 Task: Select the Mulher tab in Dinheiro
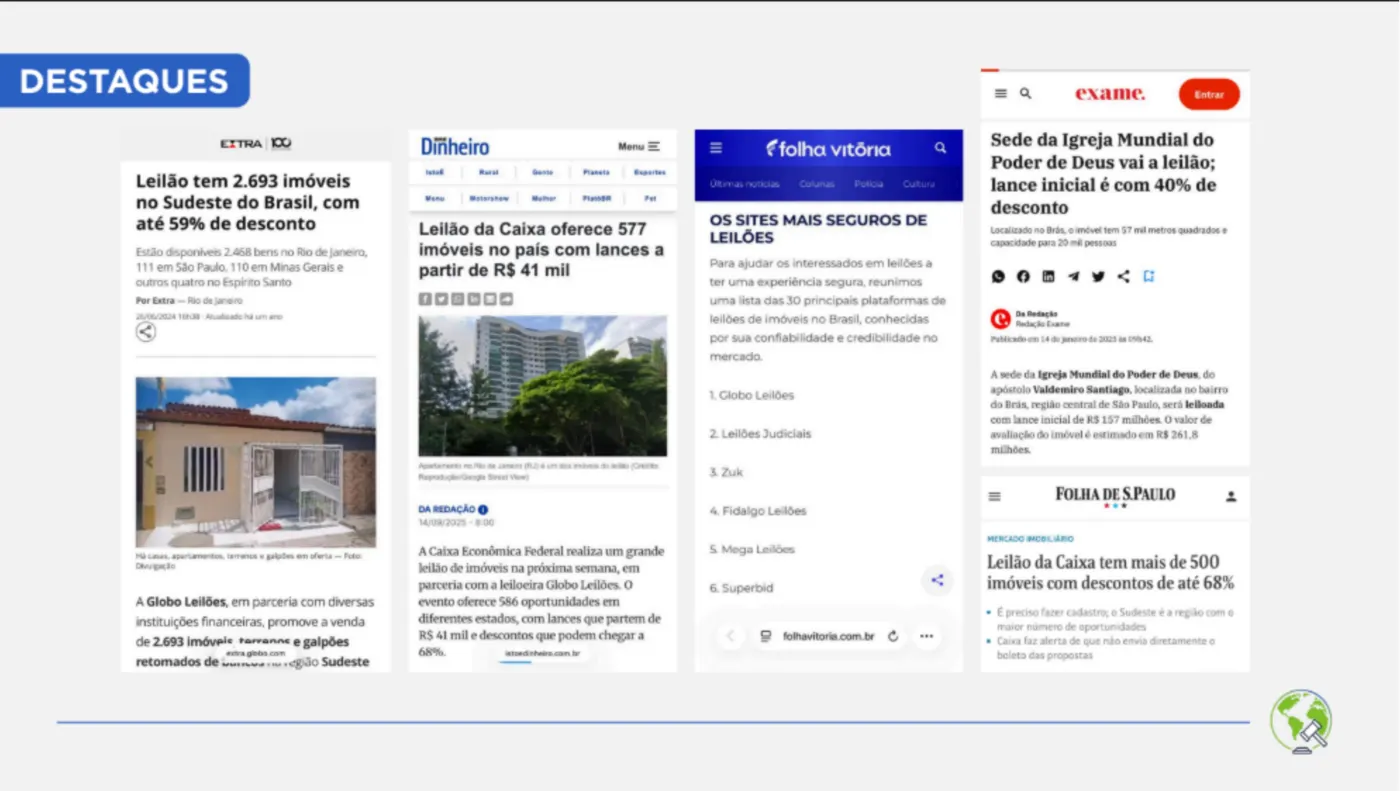(542, 198)
